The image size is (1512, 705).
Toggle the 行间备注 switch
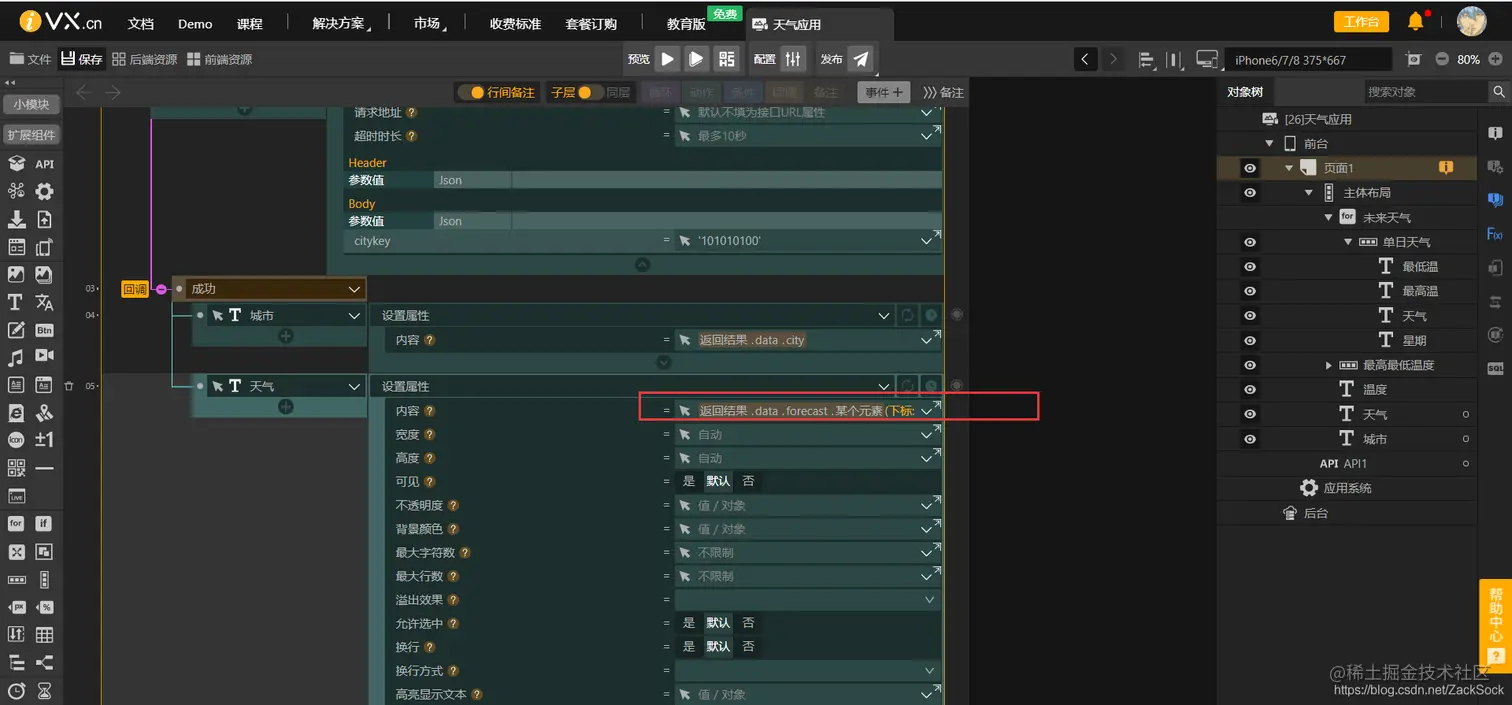[470, 93]
